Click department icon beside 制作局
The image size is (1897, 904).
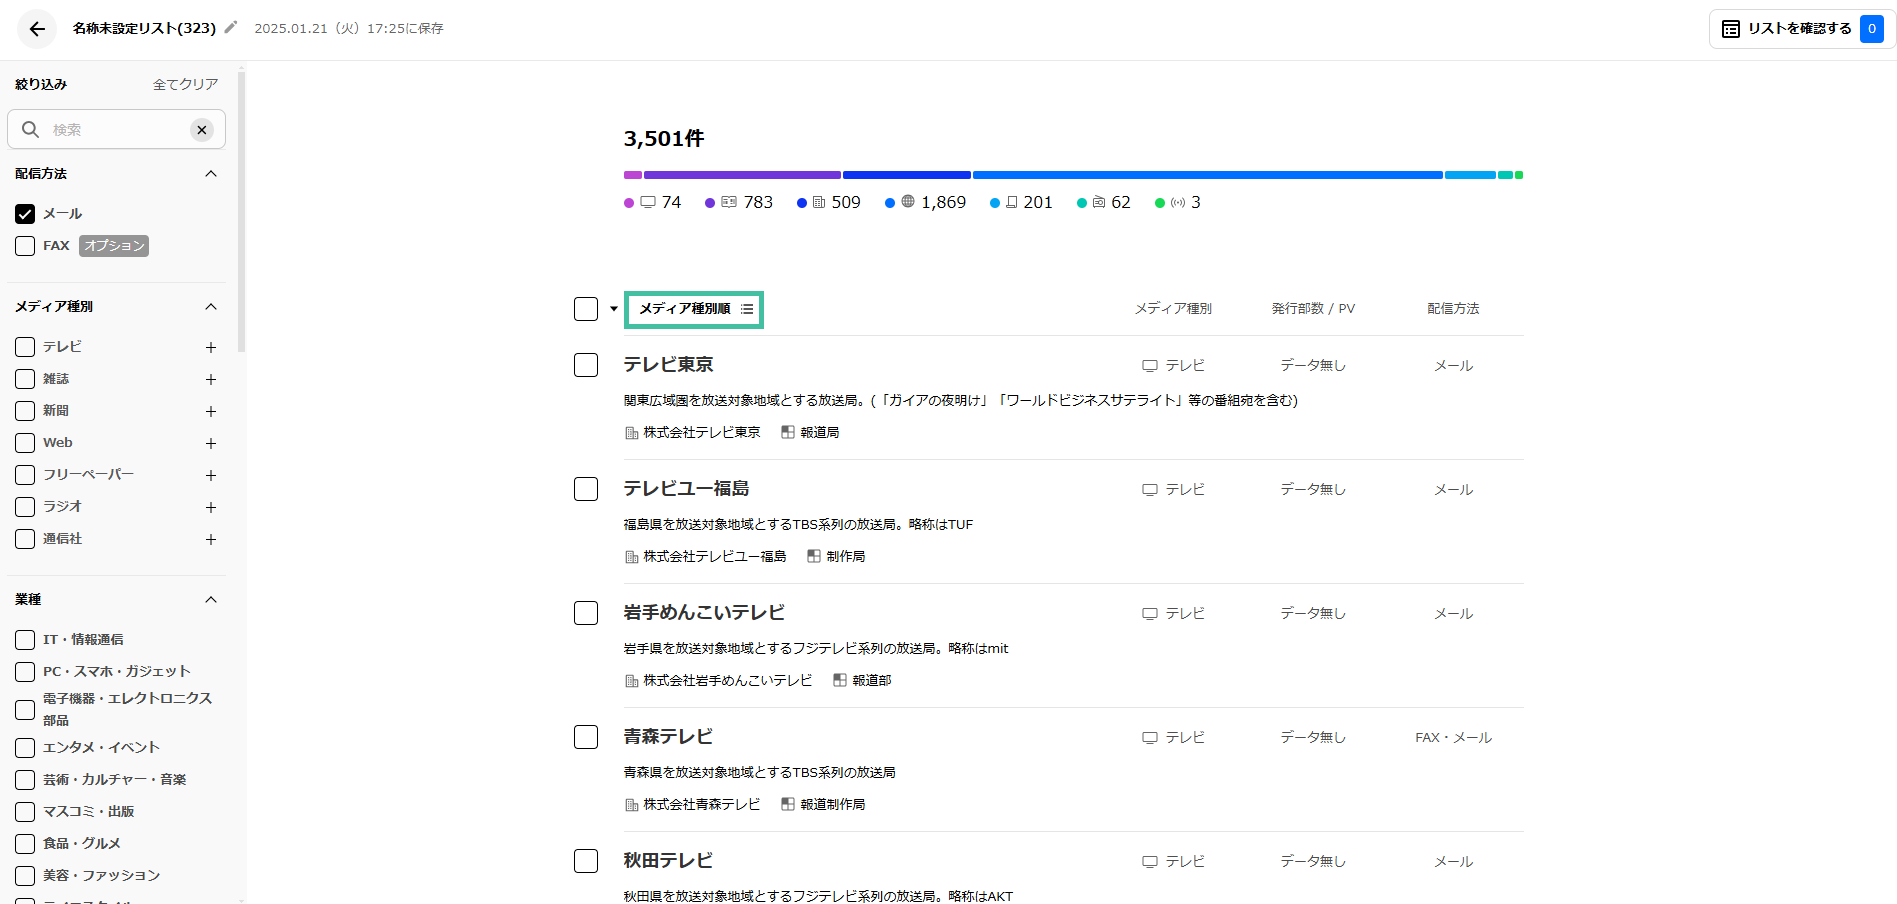[814, 556]
